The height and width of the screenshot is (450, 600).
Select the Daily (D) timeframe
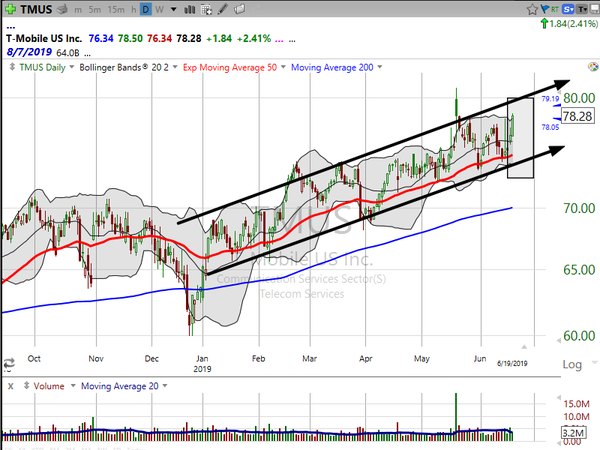click(x=146, y=10)
